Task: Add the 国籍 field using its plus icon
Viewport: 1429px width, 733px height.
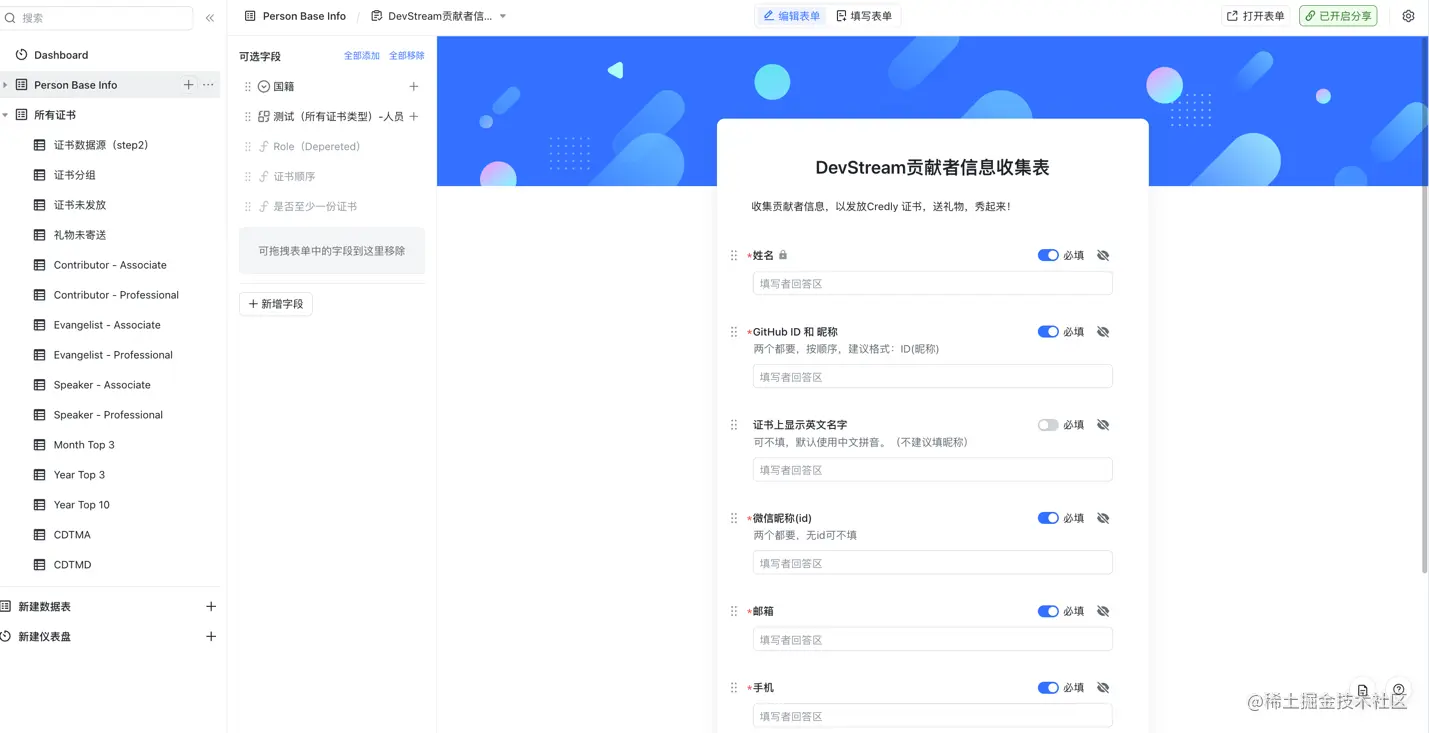Action: point(413,86)
